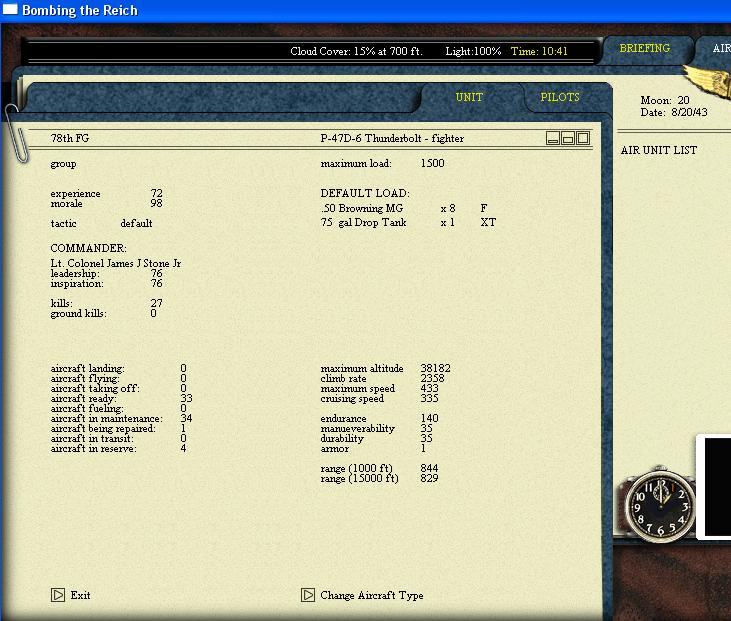Click the kills value 27

pyautogui.click(x=157, y=303)
